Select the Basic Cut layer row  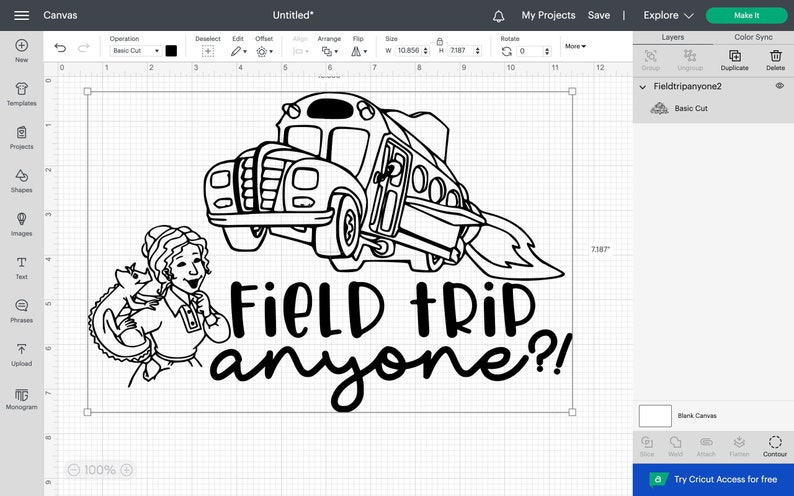pos(713,108)
